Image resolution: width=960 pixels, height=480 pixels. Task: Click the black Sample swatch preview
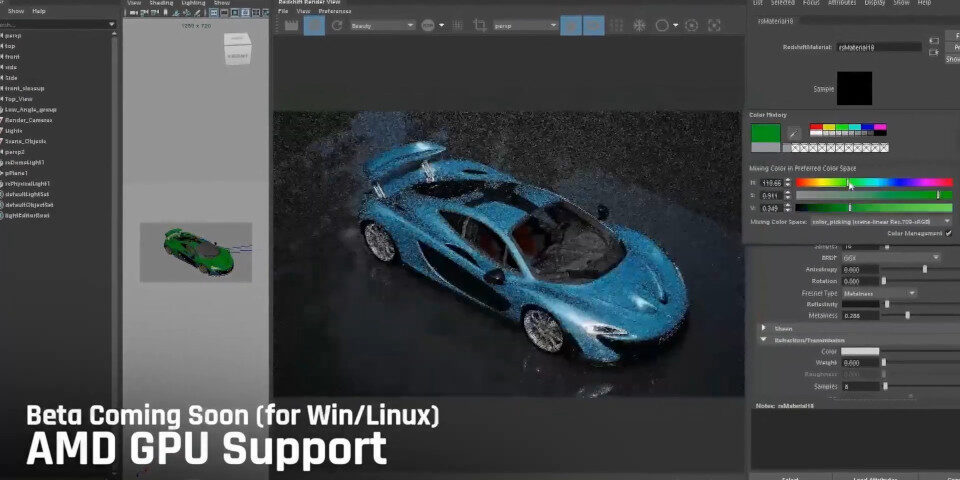[854, 88]
